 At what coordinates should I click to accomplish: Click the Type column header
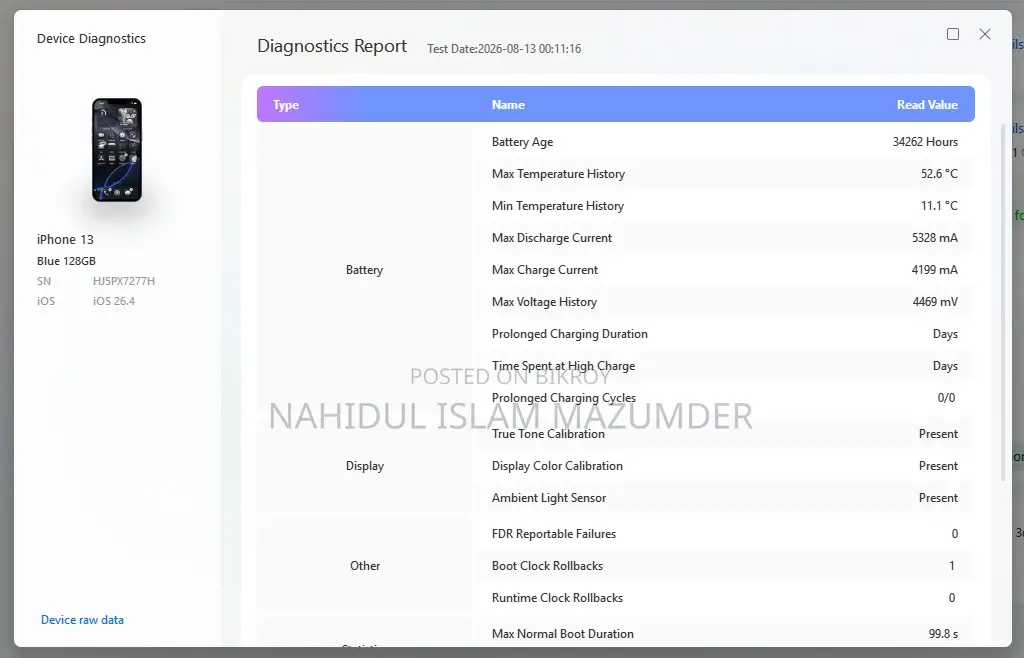tap(285, 104)
